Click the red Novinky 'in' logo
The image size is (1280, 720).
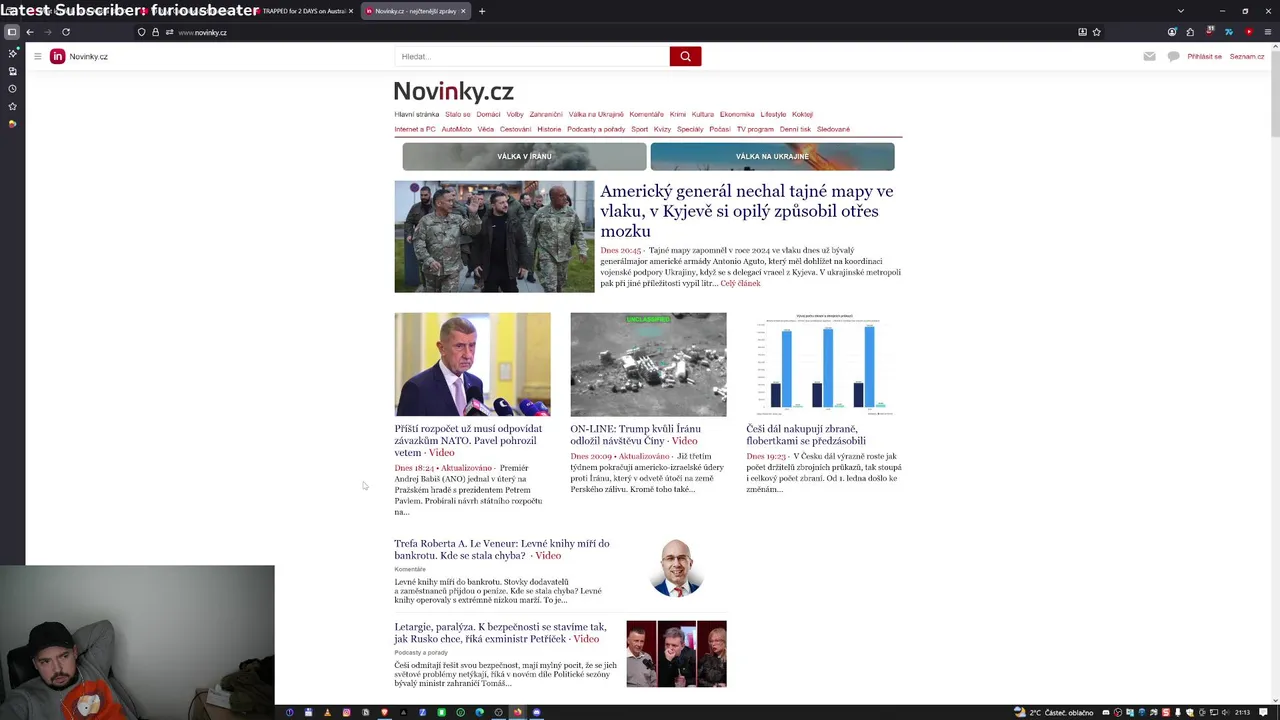(x=58, y=56)
